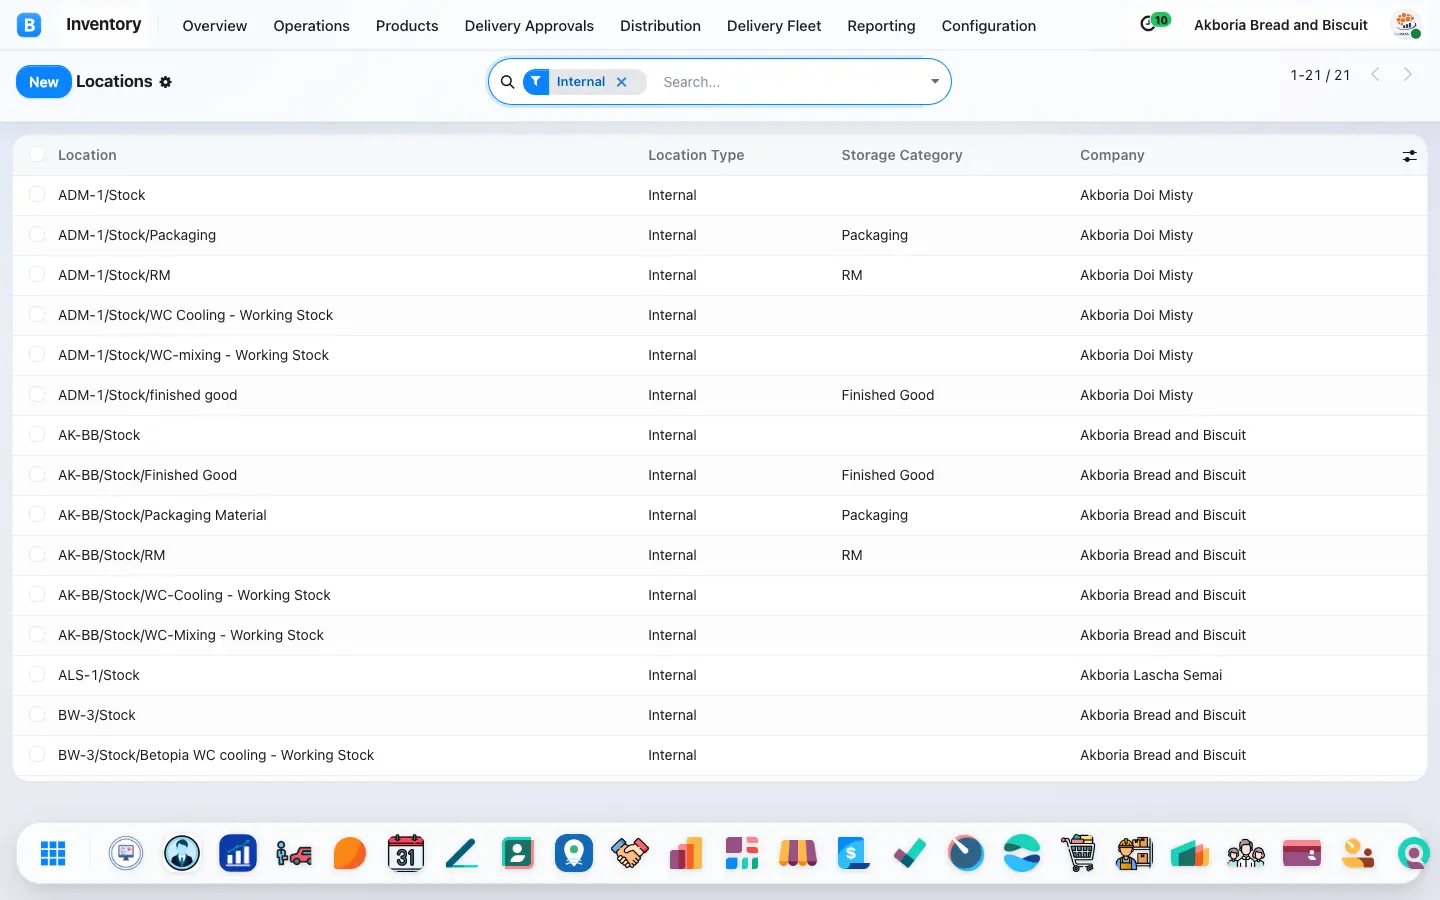Click the 1-21 / 21 pager counter

(1320, 75)
